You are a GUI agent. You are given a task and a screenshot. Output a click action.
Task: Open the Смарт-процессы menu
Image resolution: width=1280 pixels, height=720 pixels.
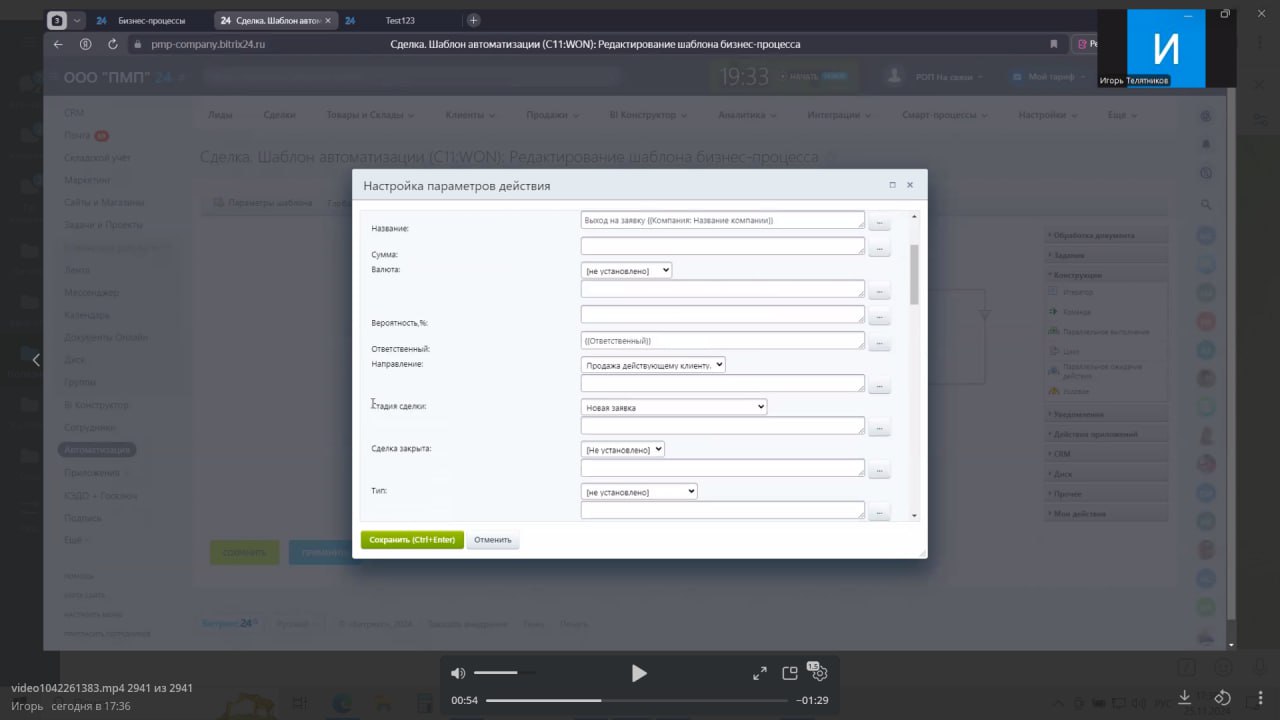click(945, 115)
